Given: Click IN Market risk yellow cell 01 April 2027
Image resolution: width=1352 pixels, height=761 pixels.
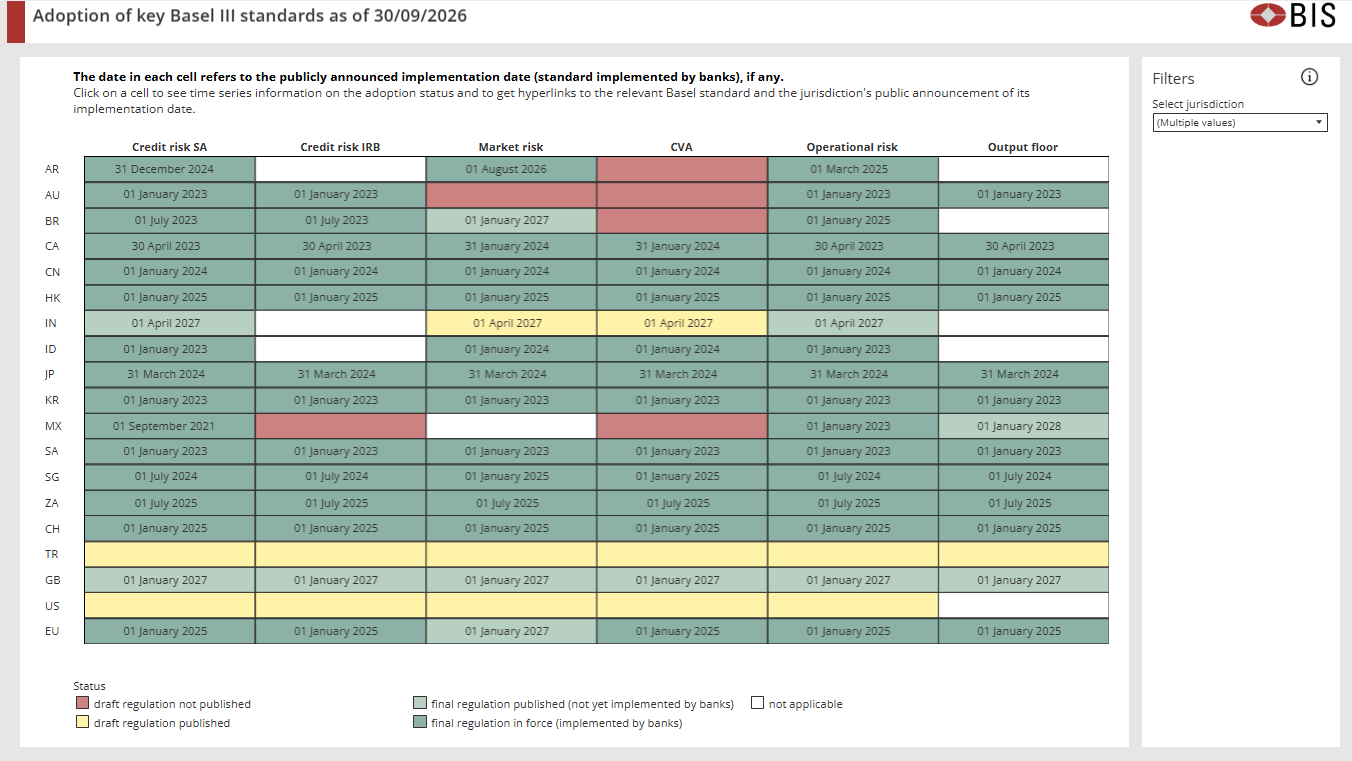Looking at the screenshot, I should pyautogui.click(x=511, y=323).
